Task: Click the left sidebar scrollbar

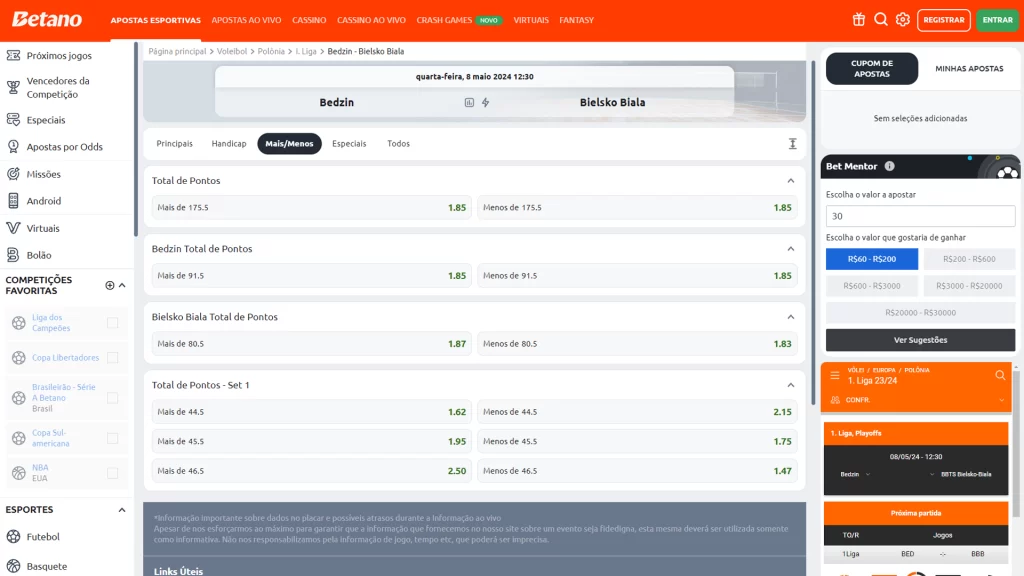Action: click(x=136, y=139)
